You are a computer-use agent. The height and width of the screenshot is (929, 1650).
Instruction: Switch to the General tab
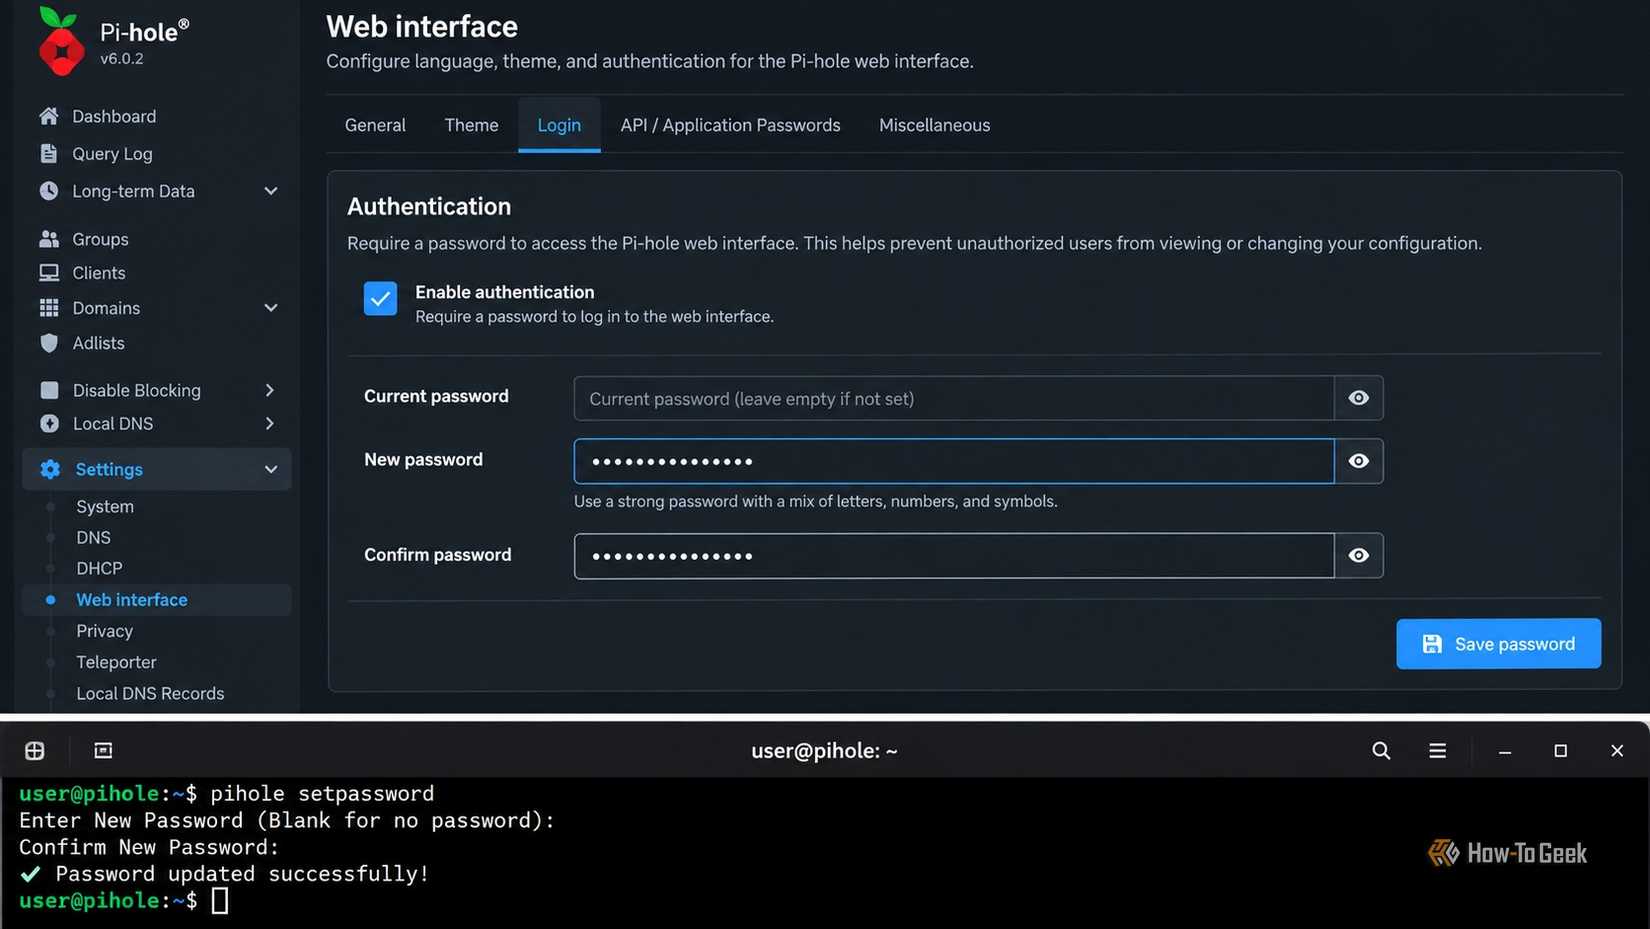pyautogui.click(x=375, y=125)
